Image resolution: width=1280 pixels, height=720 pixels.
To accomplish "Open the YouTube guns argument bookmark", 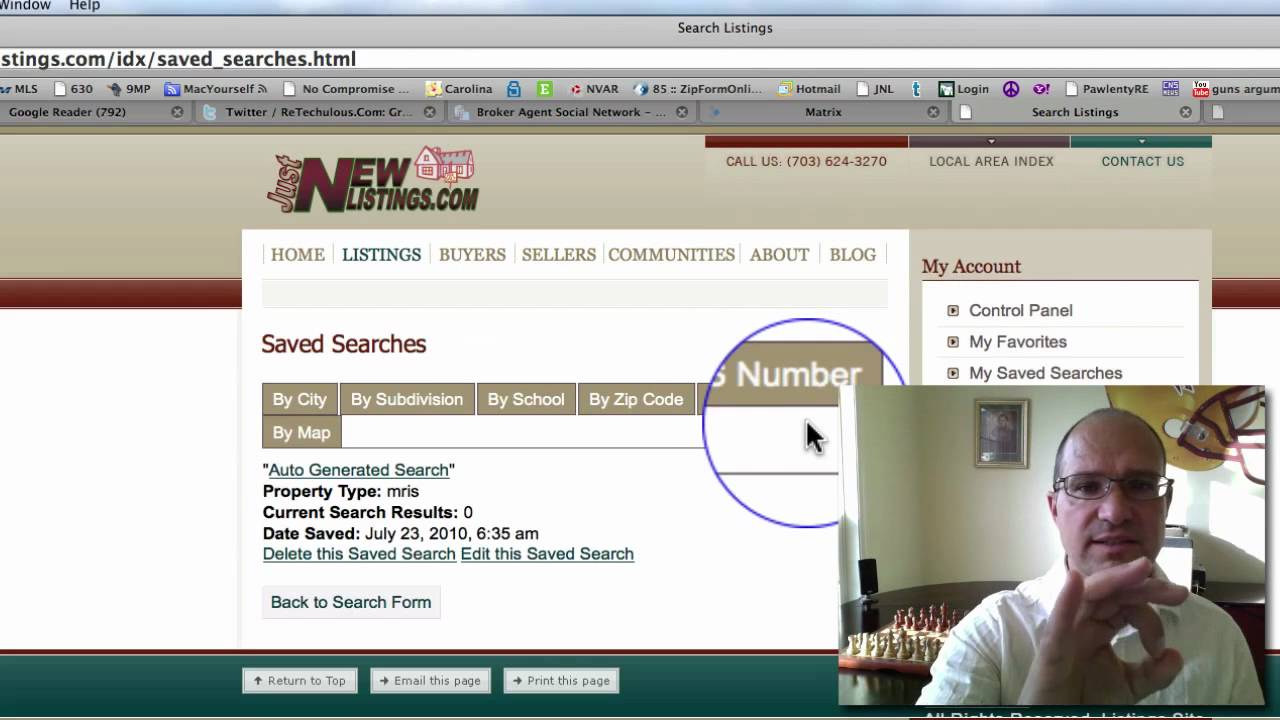I will click(1236, 89).
